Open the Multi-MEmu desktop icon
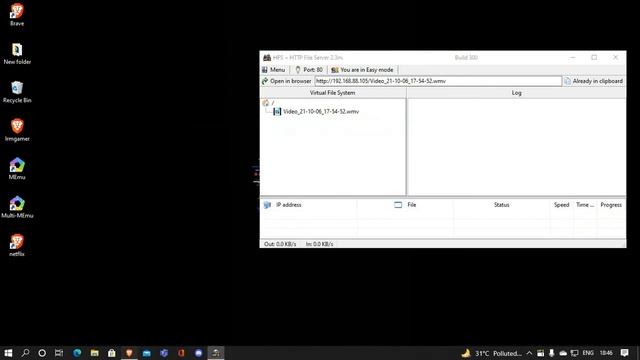 tap(17, 207)
